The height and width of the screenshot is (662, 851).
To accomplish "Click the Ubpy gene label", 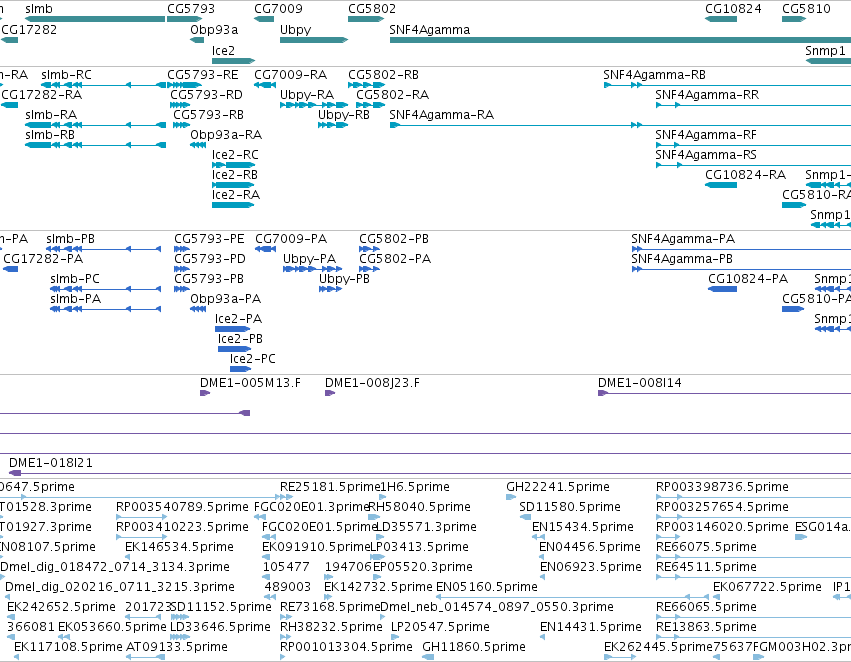I will point(295,29).
